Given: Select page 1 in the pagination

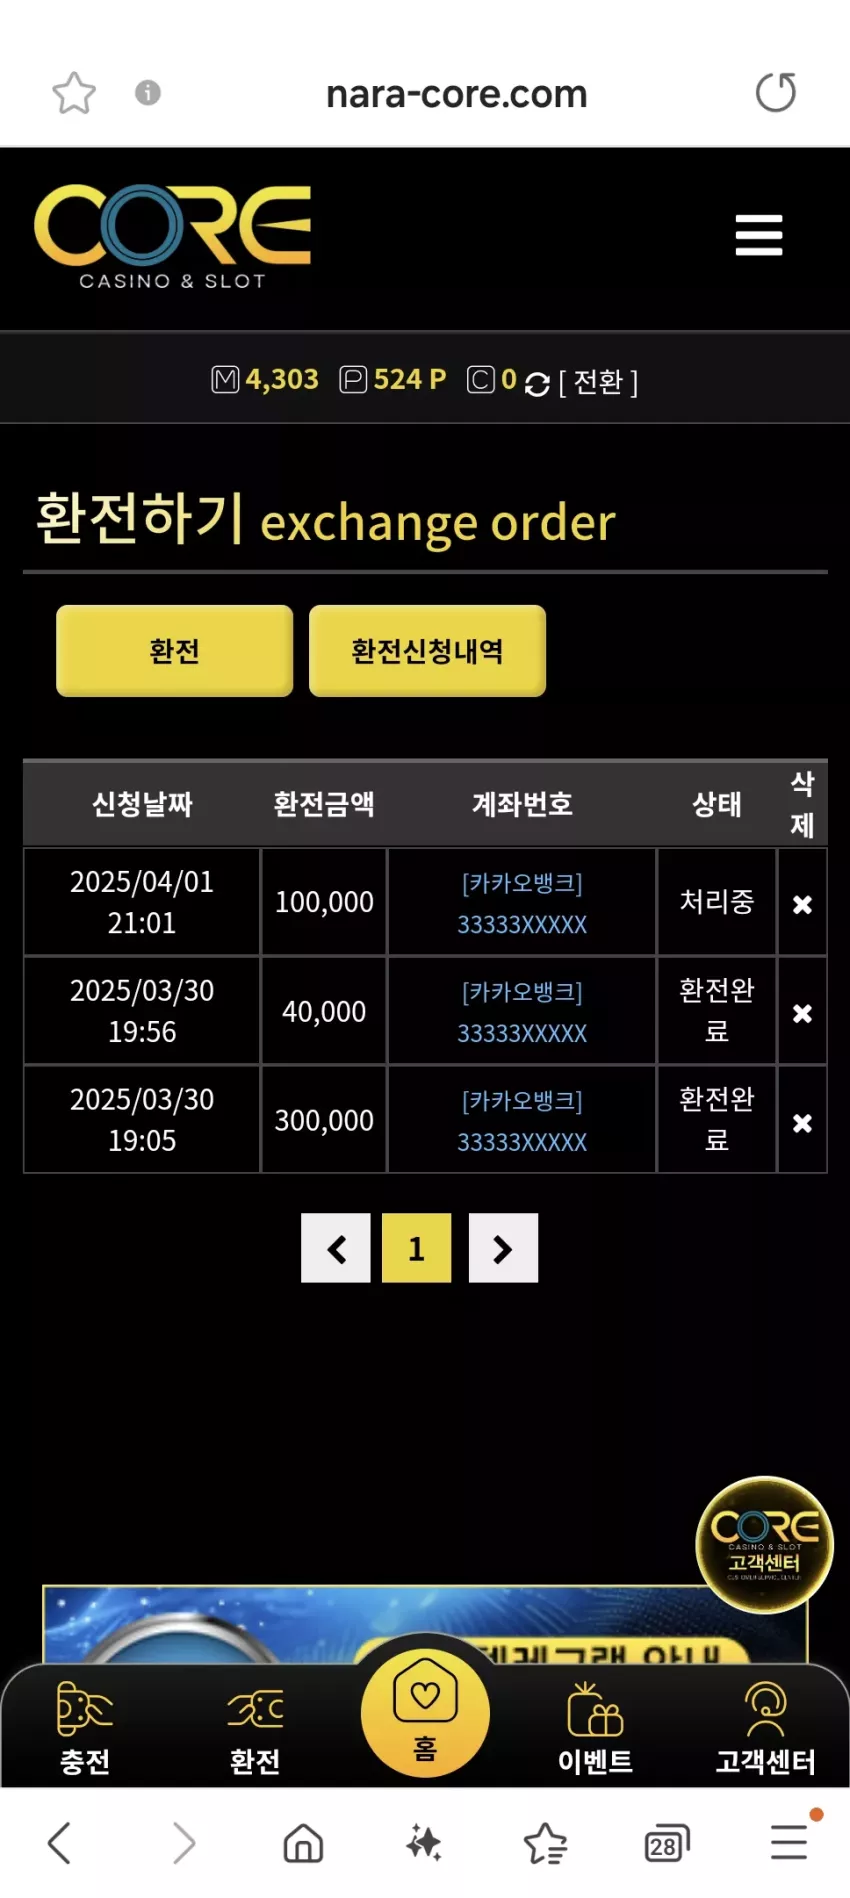Looking at the screenshot, I should pyautogui.click(x=417, y=1248).
